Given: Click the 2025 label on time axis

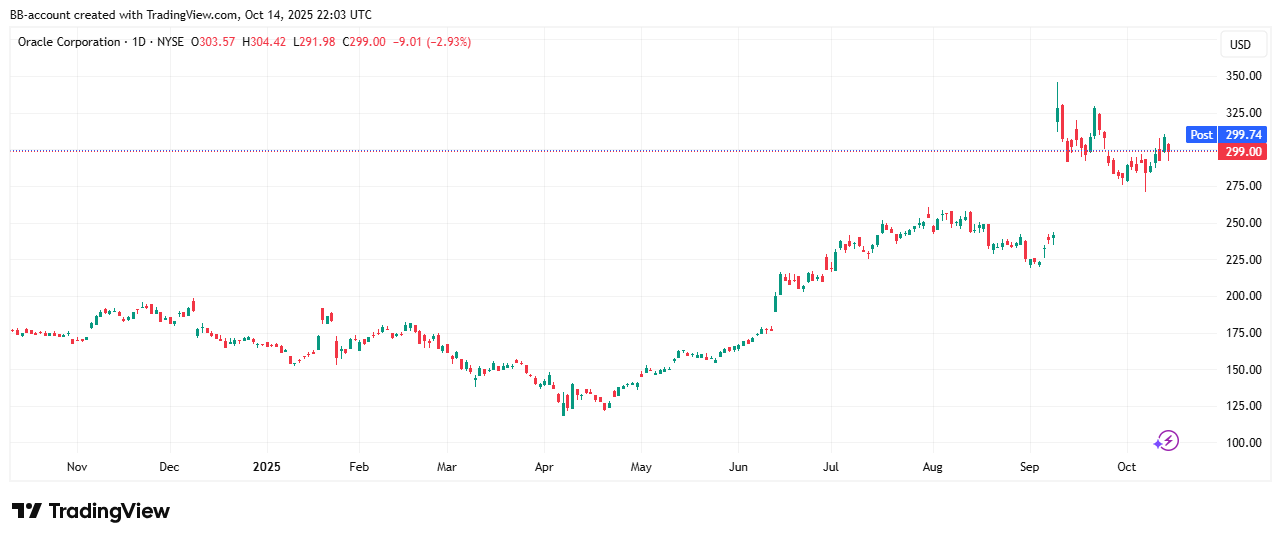Looking at the screenshot, I should tap(267, 467).
